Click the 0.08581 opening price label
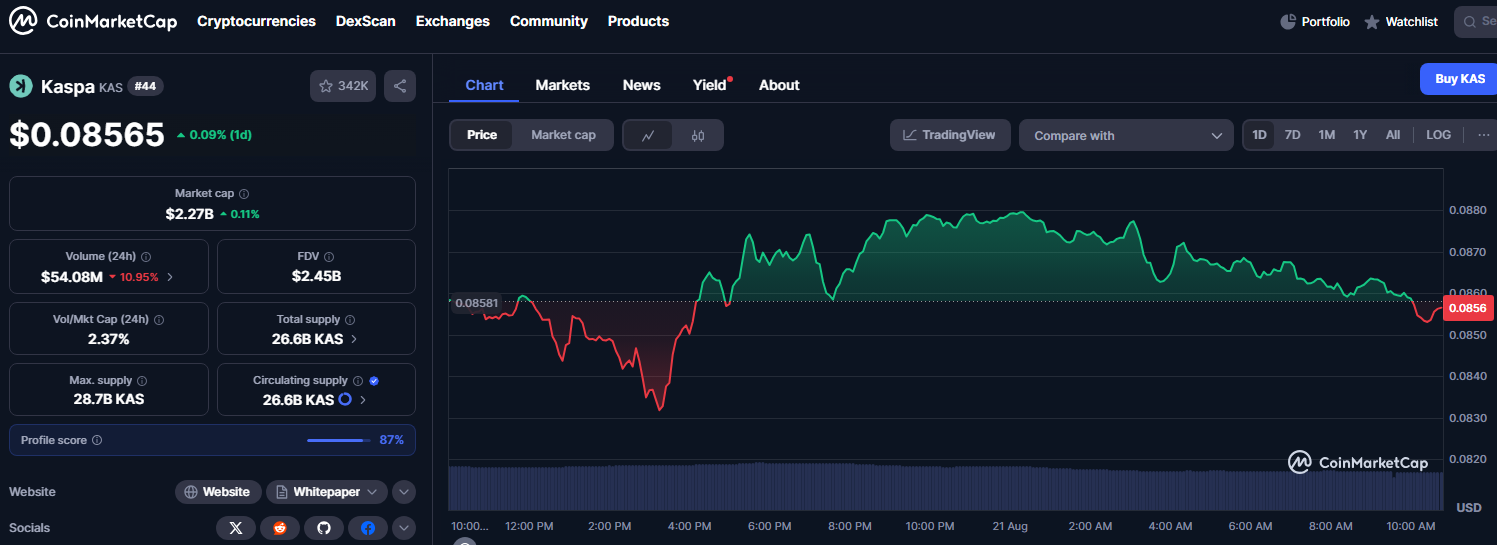Screen dimensions: 1497x545 click(476, 302)
